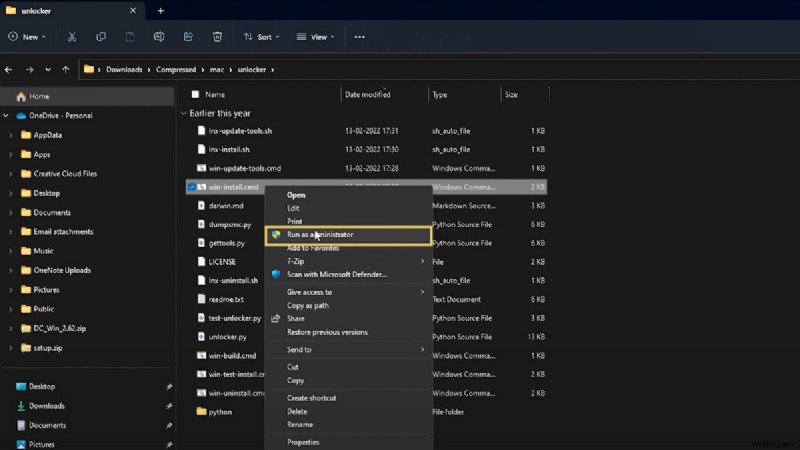Go back with the back arrow
Image resolution: width=800 pixels, height=450 pixels.
pos(9,69)
